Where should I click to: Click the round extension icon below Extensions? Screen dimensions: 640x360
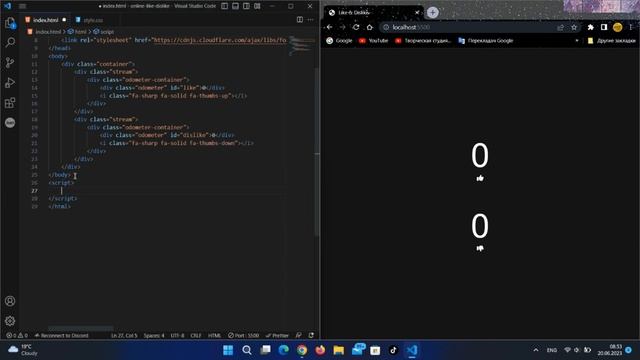point(10,122)
